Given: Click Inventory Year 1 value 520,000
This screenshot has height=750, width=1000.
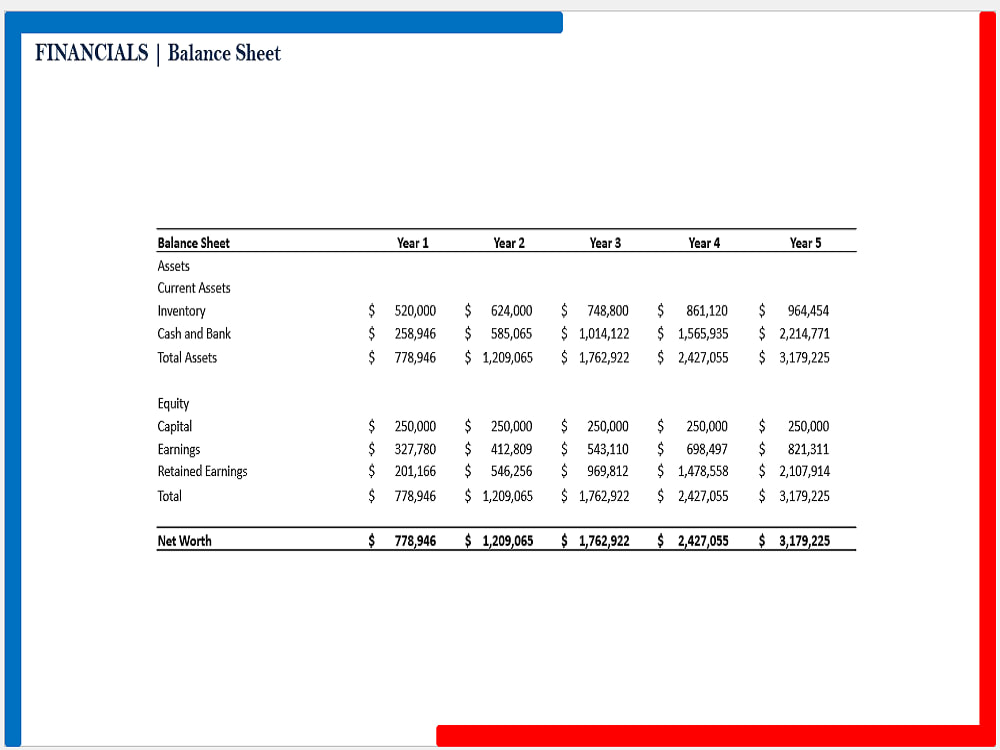Looking at the screenshot, I should pyautogui.click(x=415, y=311).
